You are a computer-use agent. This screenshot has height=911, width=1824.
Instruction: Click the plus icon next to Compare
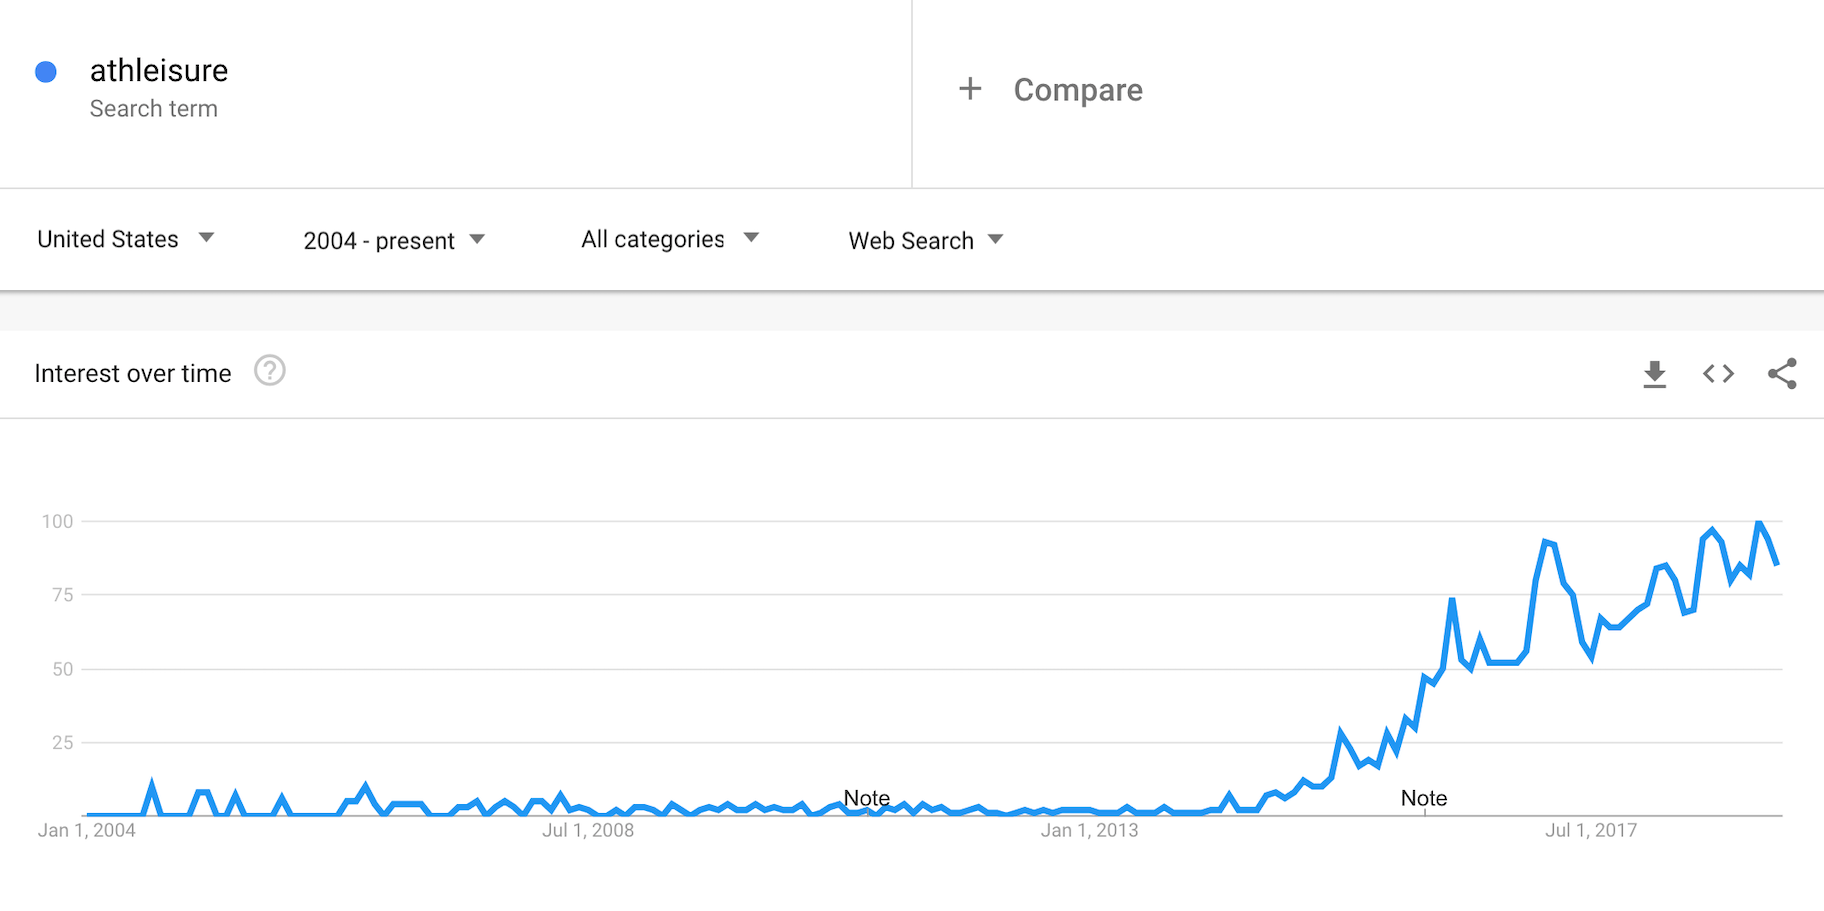[970, 89]
